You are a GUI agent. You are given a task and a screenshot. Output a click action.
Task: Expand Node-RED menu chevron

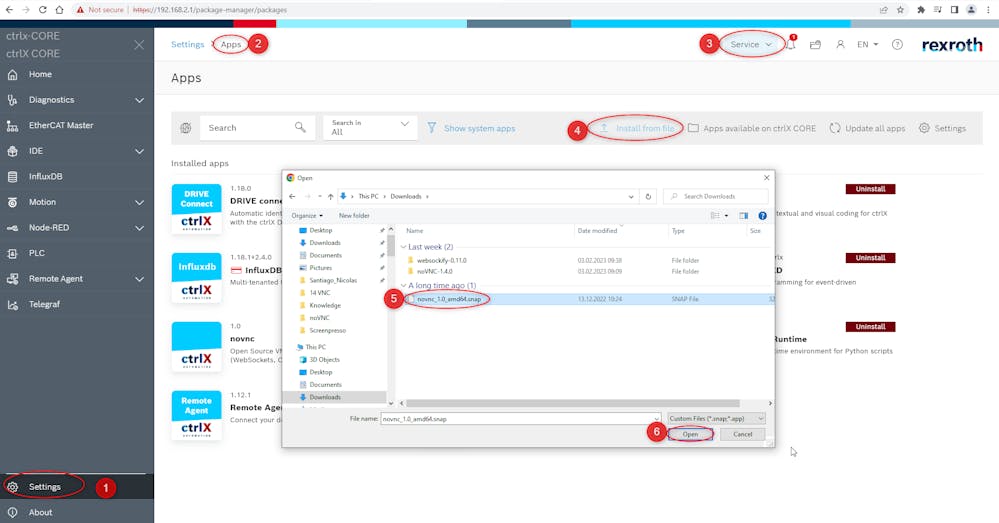point(140,227)
